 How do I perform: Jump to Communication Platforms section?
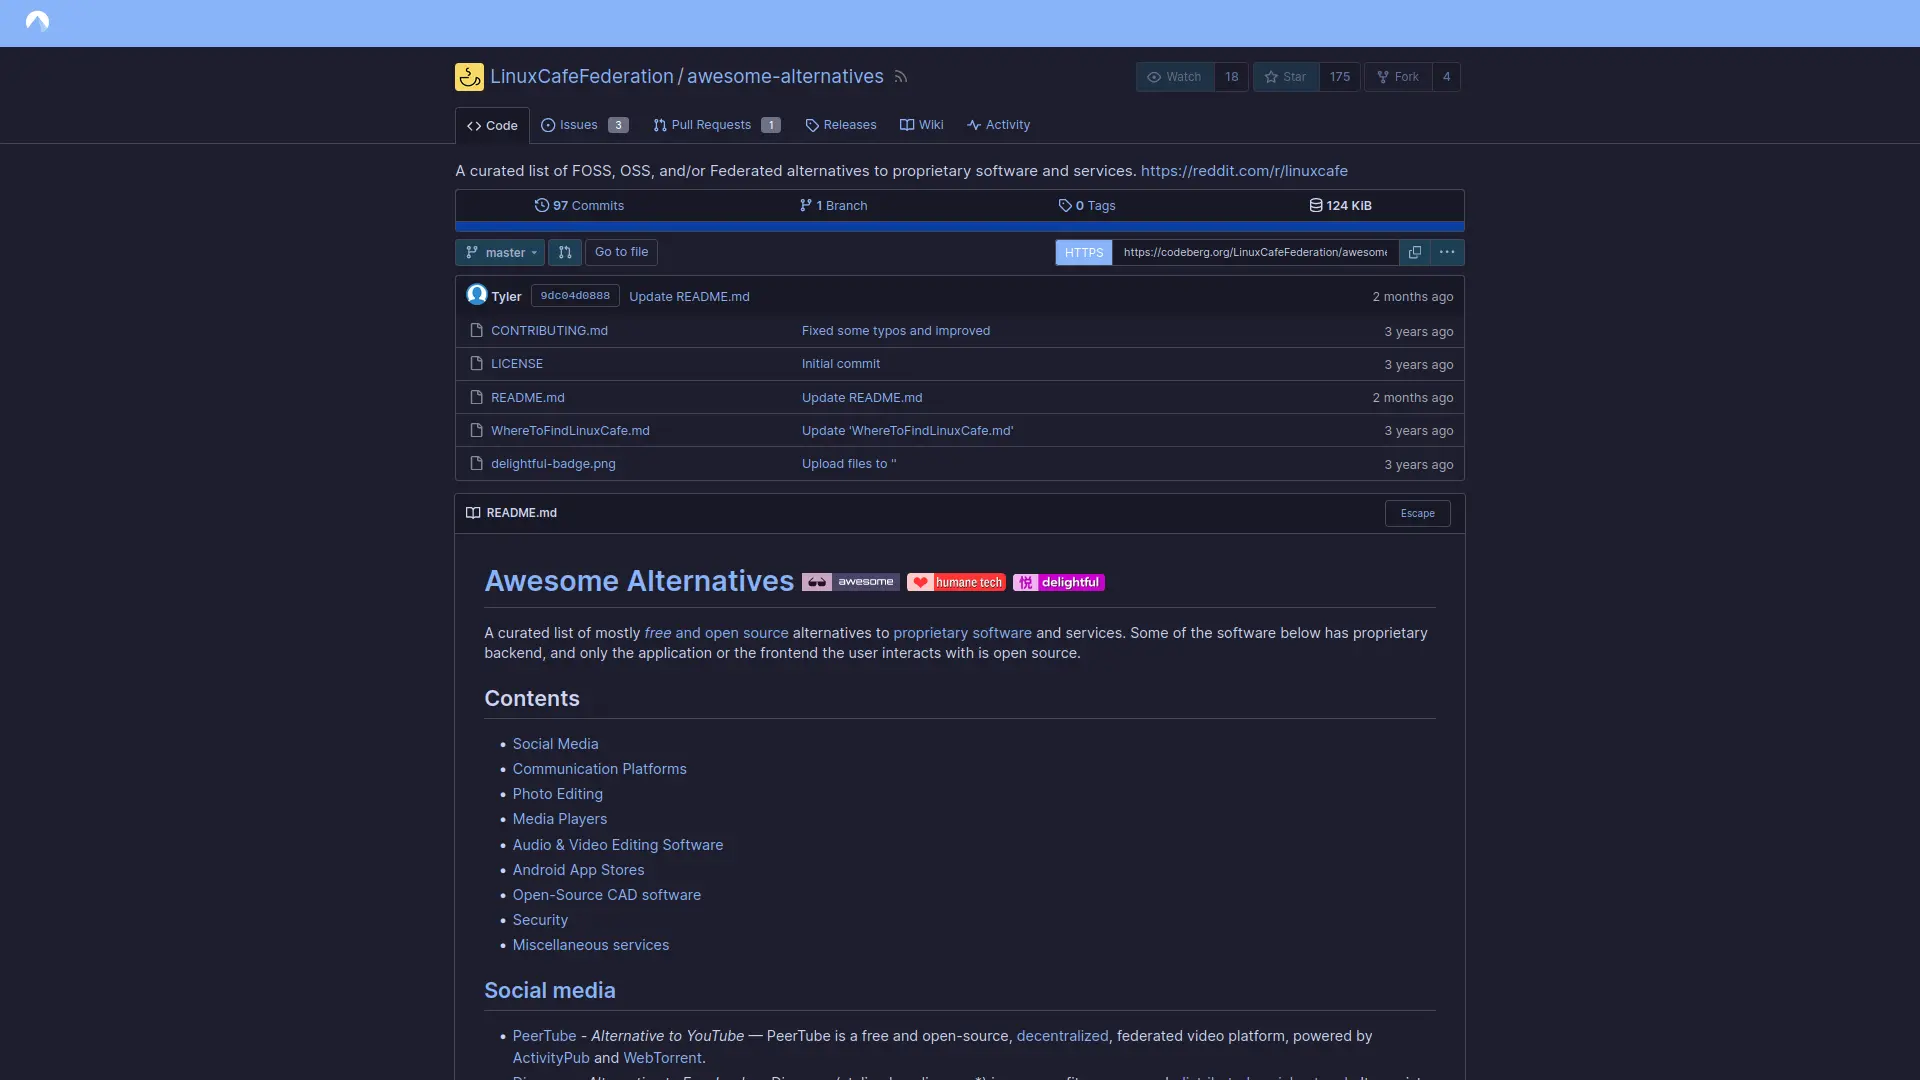(x=600, y=769)
